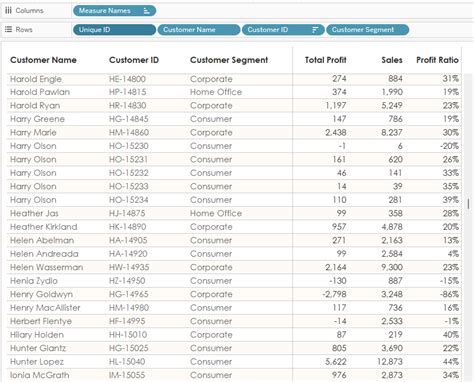Select the name Heather Jas

pyautogui.click(x=34, y=213)
